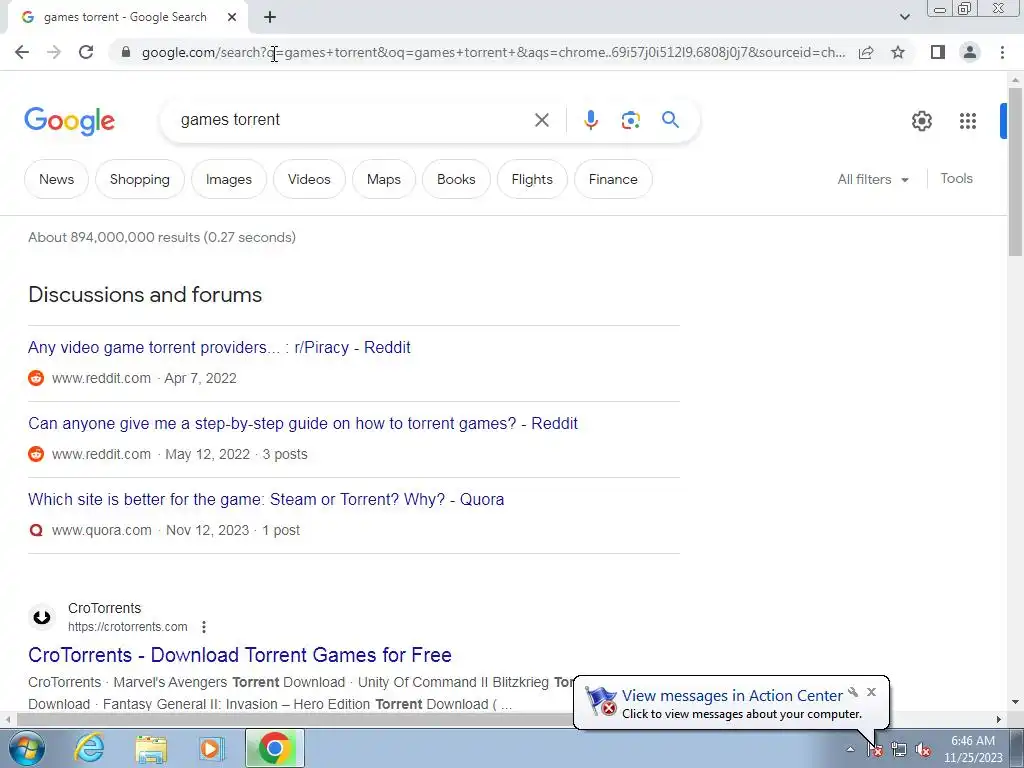Switch to the Videos filter
This screenshot has width=1024, height=768.
click(309, 179)
